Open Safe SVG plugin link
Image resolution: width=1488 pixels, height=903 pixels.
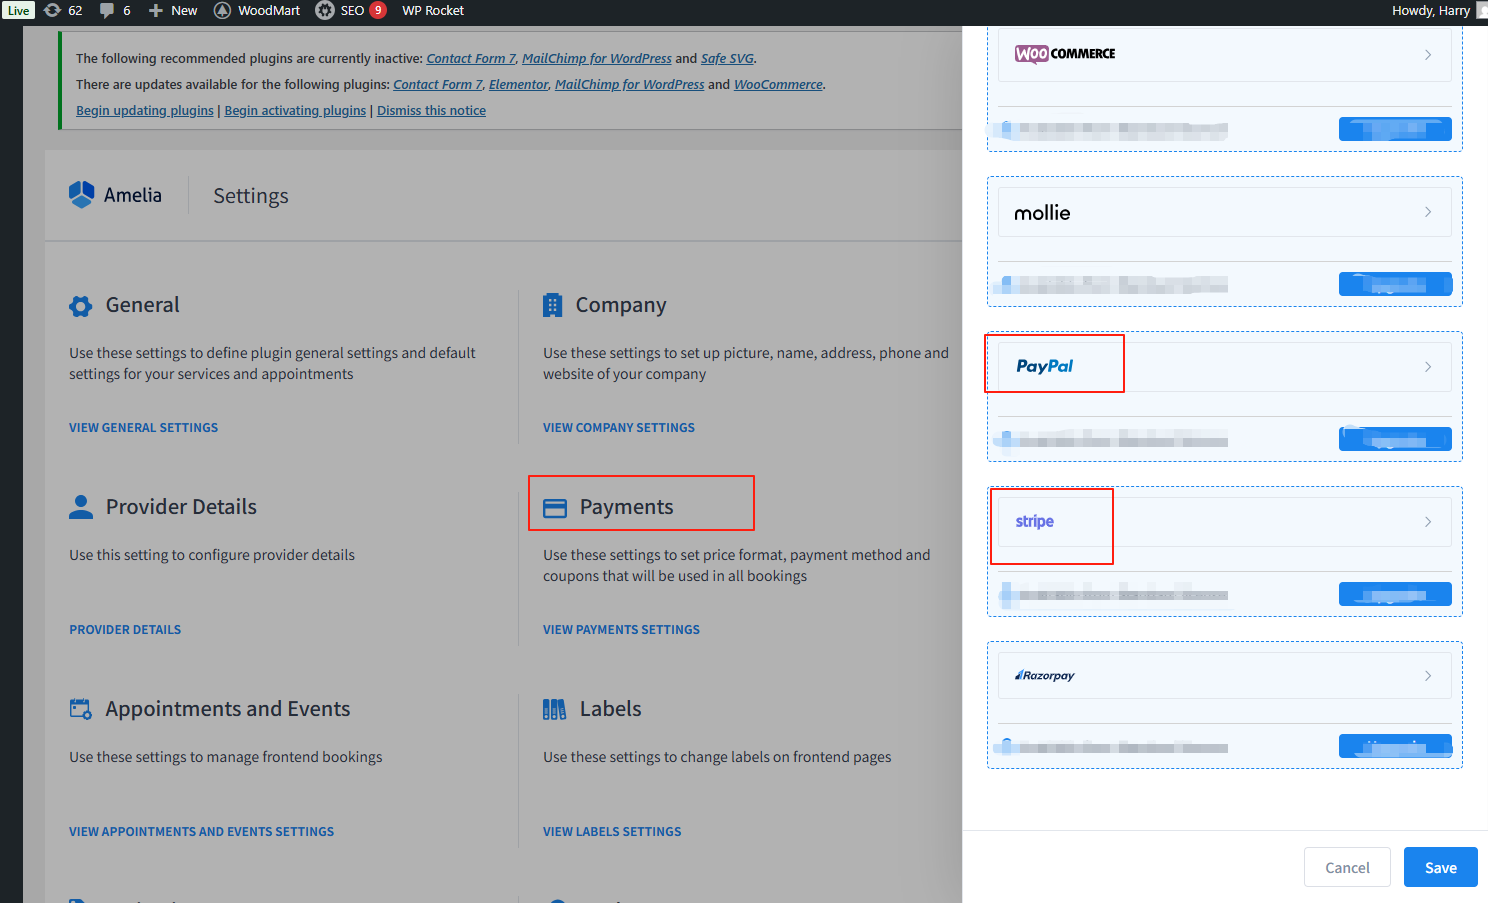[x=727, y=59]
